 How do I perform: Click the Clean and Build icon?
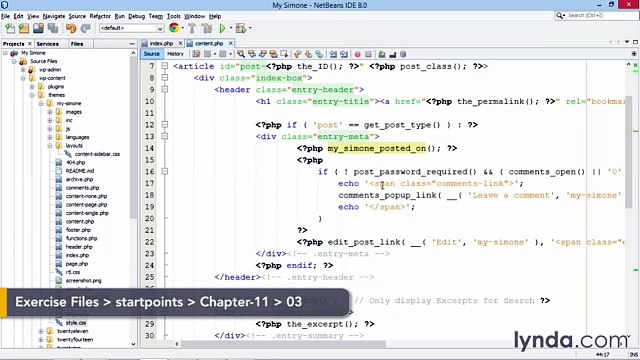(207, 28)
